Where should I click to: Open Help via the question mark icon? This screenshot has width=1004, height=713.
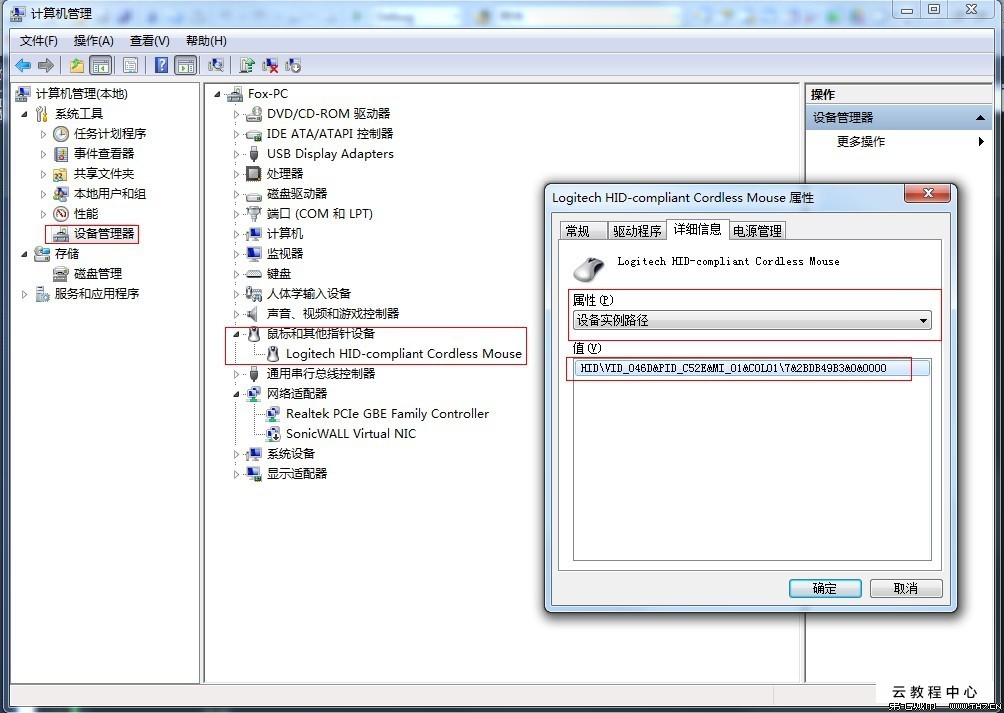click(161, 65)
